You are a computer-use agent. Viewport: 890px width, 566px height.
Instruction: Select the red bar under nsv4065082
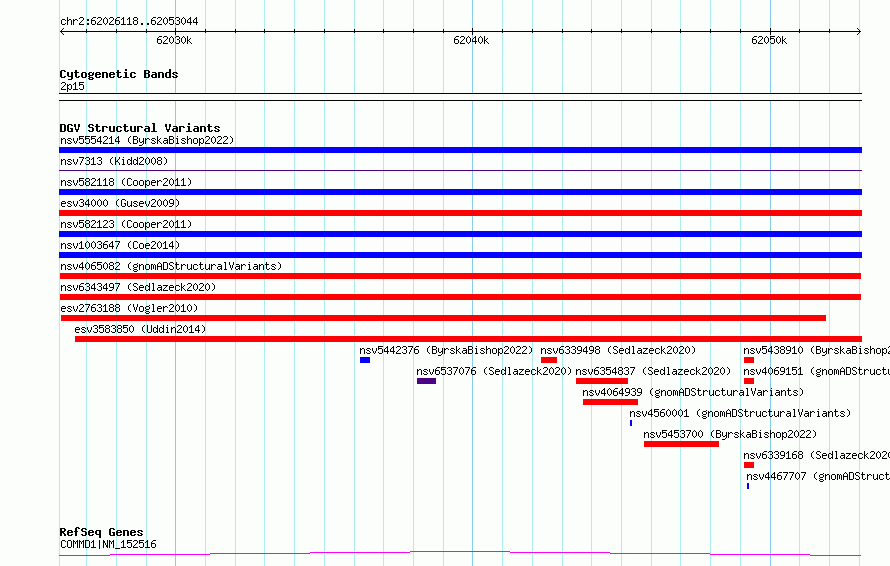click(460, 276)
